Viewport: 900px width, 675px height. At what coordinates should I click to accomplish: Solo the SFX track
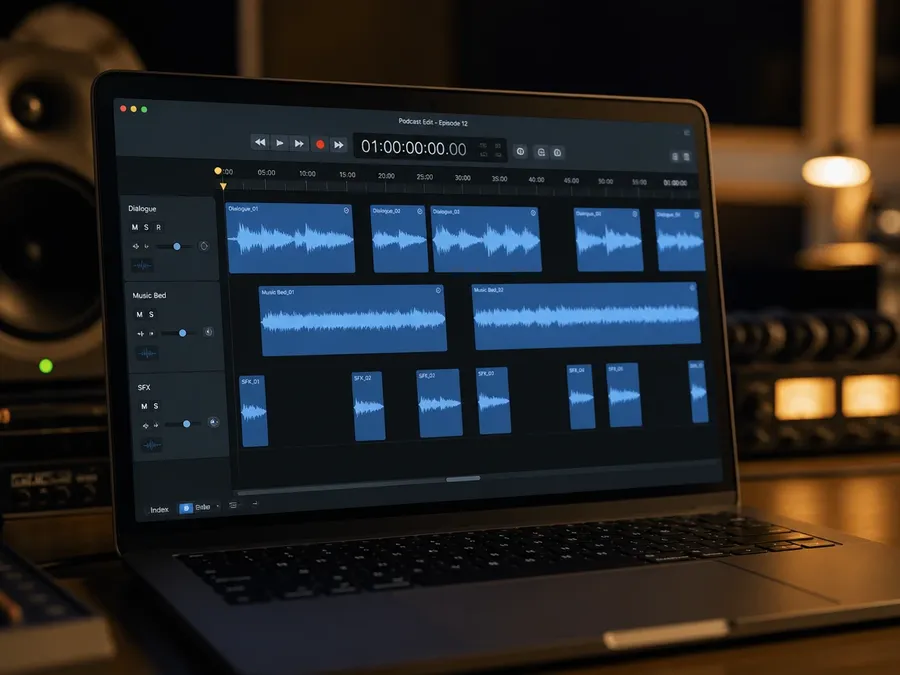156,406
